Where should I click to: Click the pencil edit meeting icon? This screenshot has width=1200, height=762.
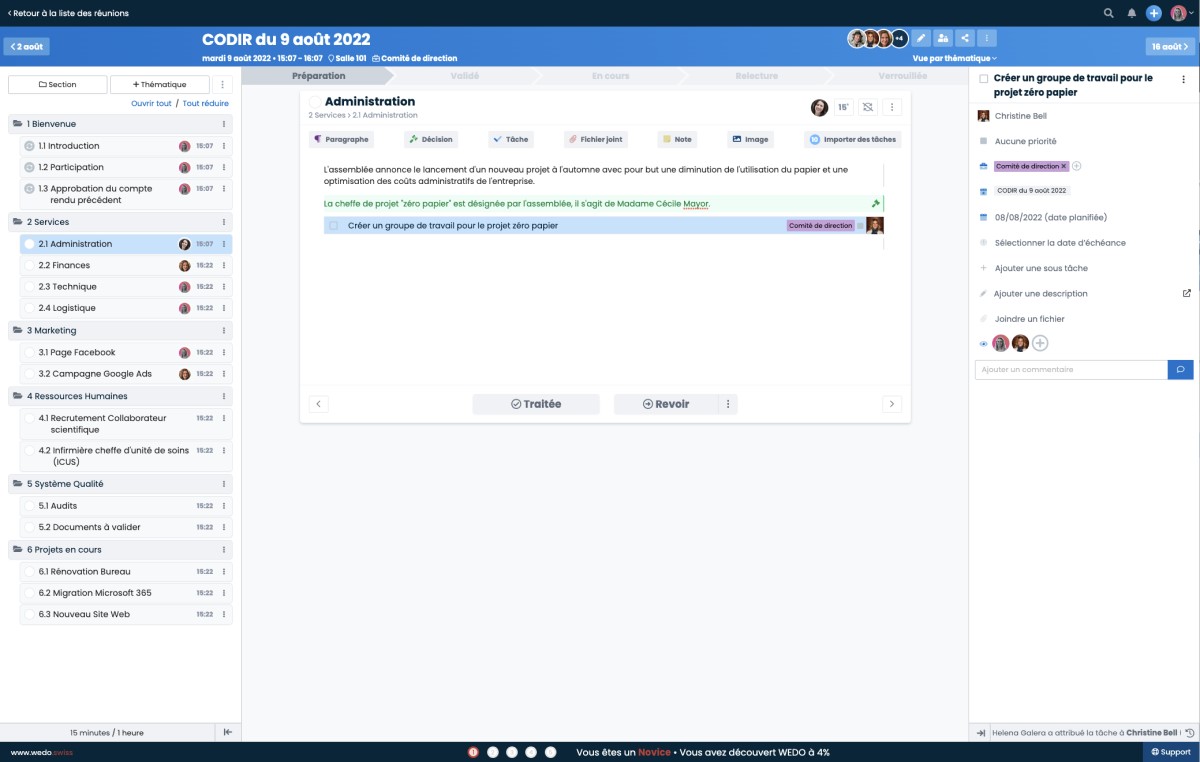[x=920, y=38]
